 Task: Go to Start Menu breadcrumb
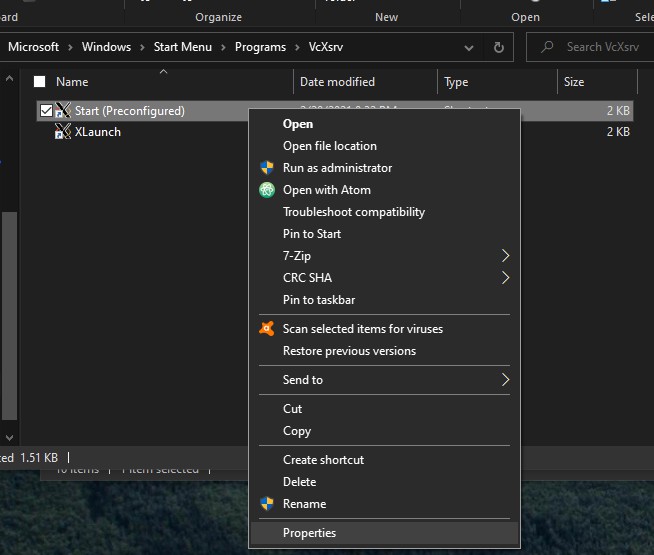[x=183, y=47]
